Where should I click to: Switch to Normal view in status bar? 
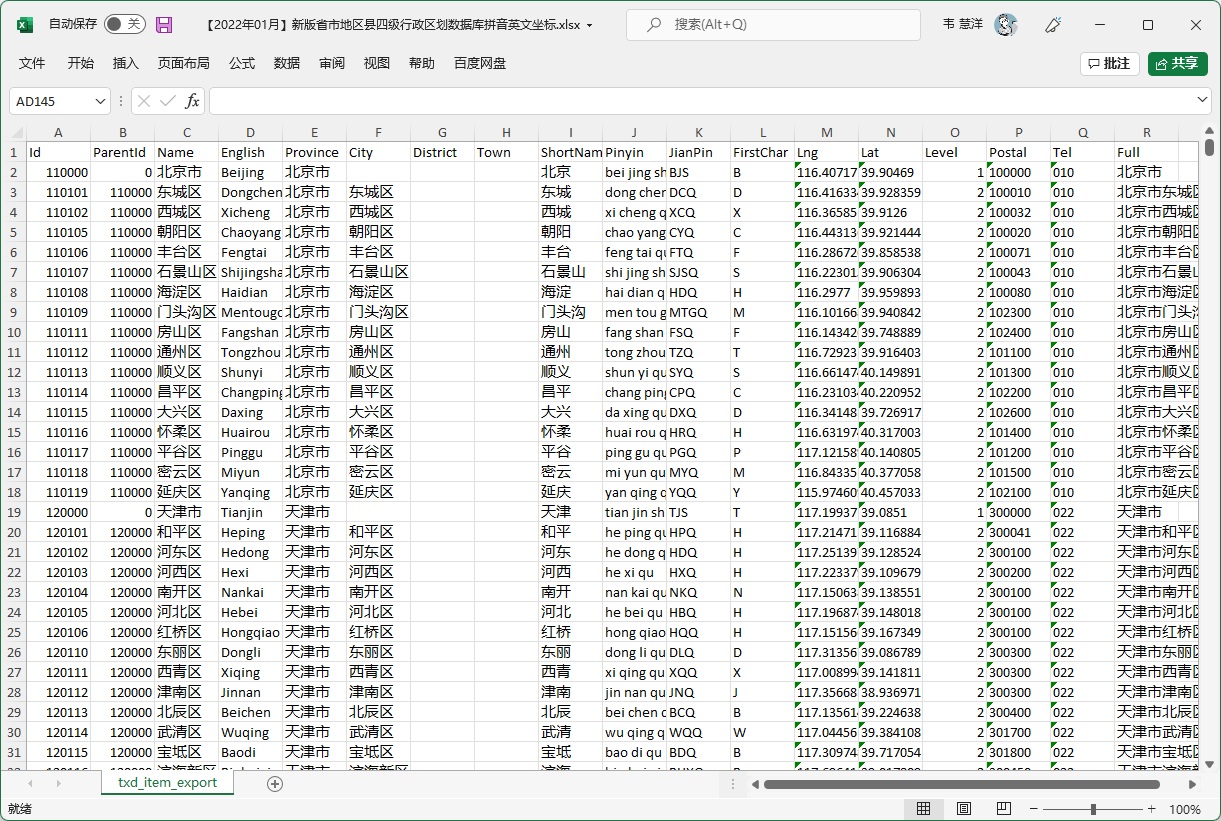[x=924, y=809]
